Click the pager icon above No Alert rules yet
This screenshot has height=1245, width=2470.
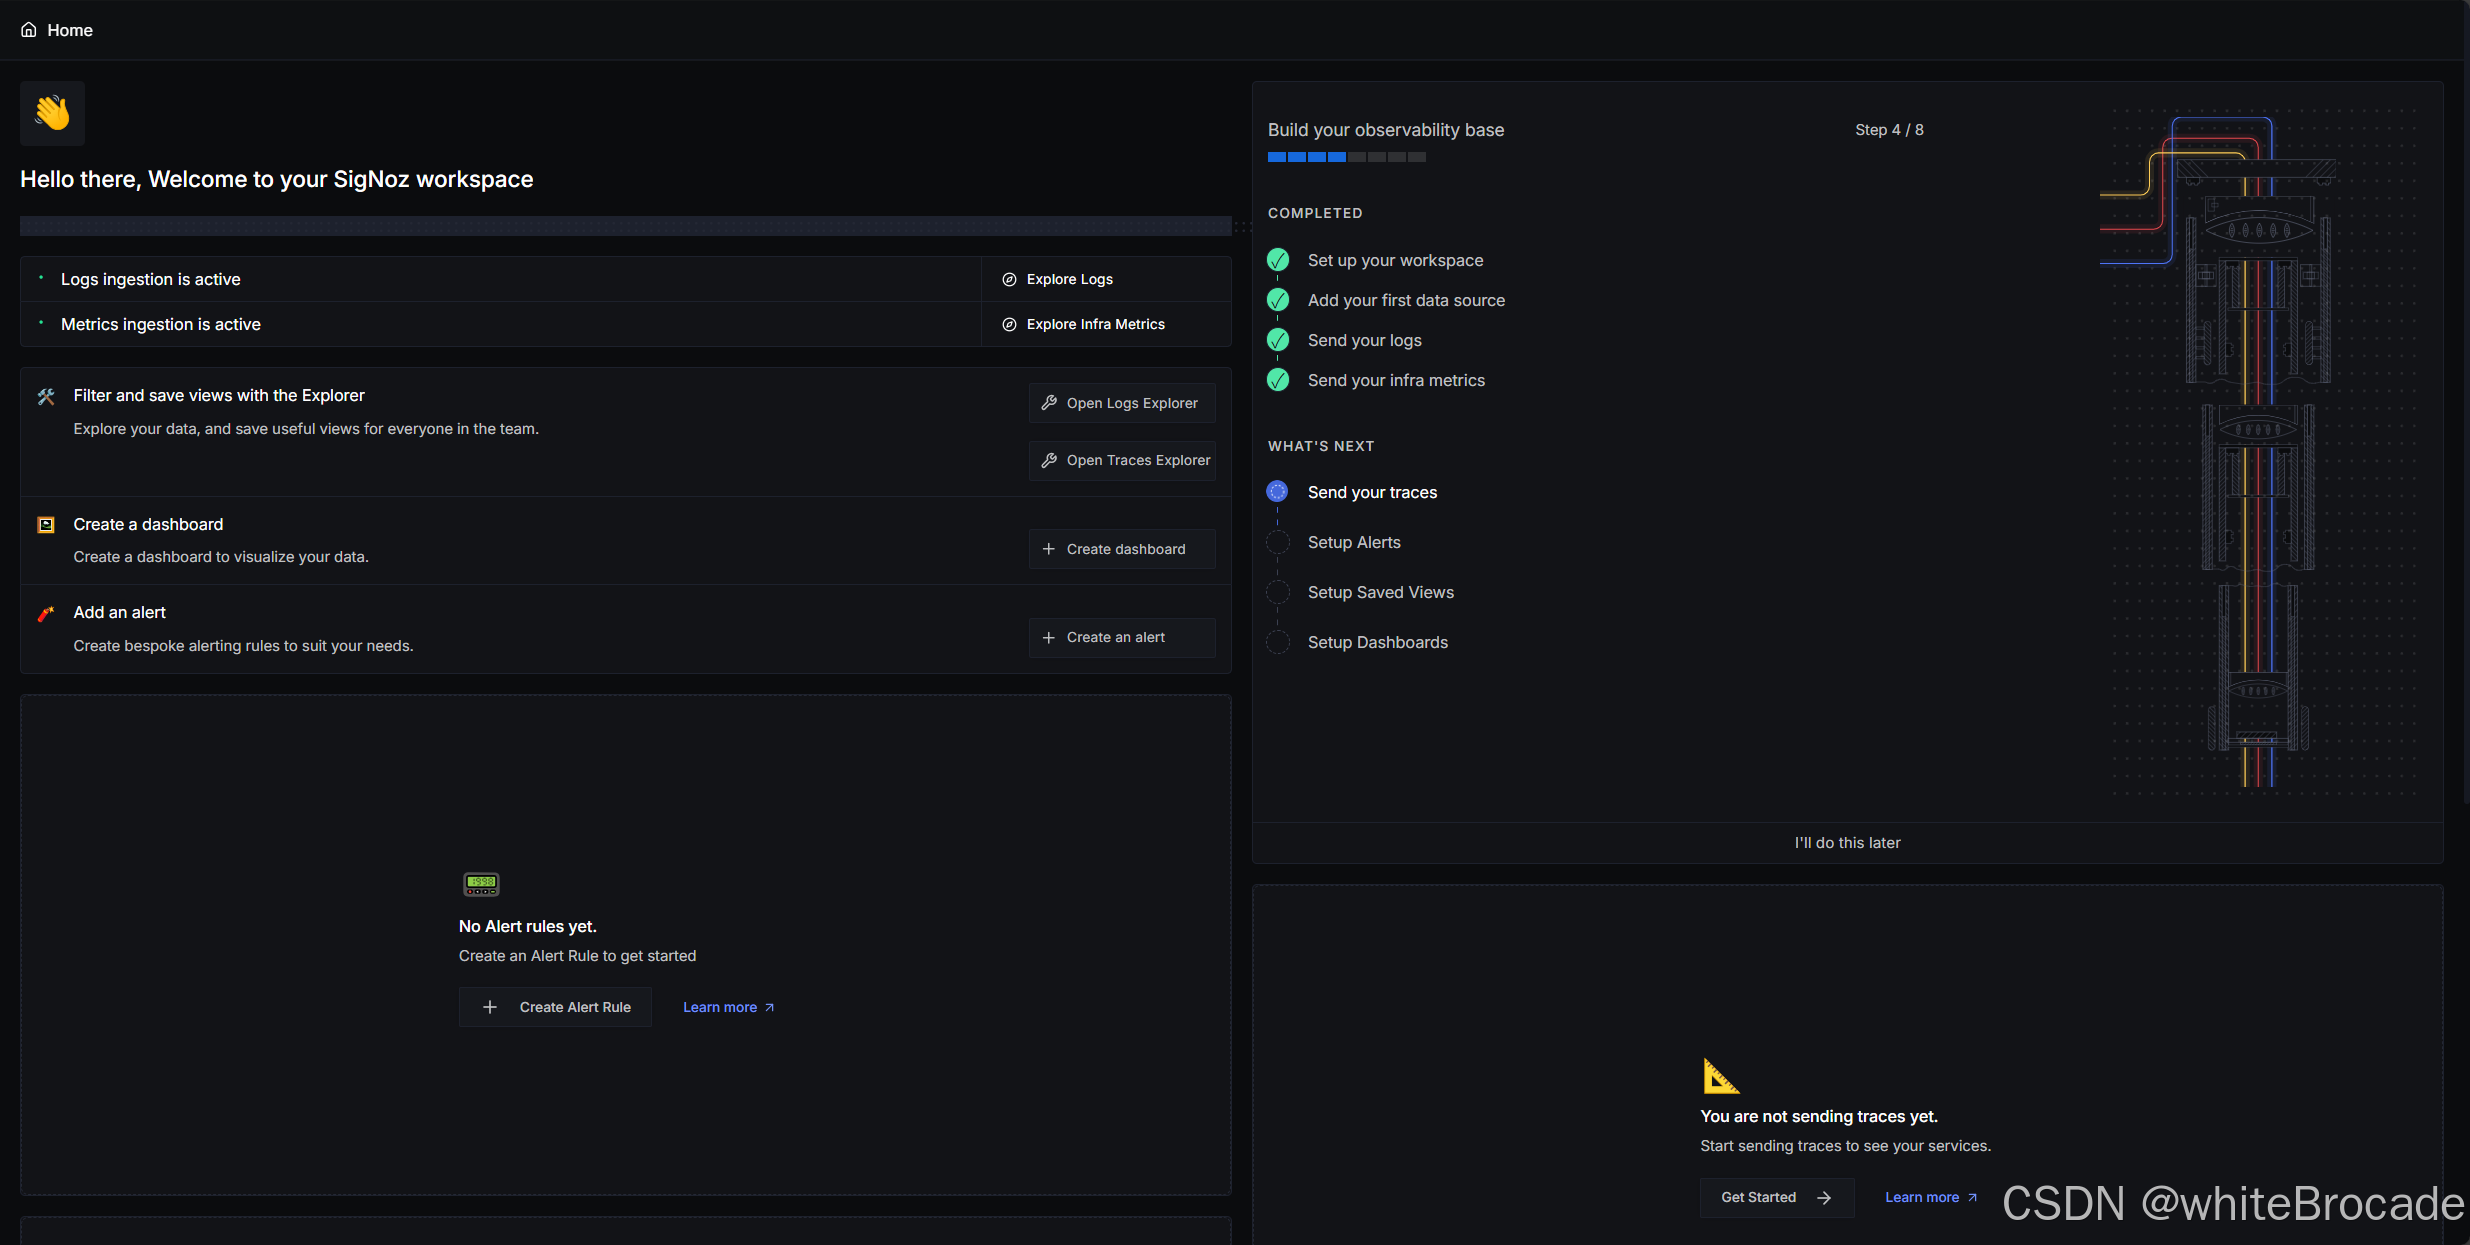[x=481, y=883]
